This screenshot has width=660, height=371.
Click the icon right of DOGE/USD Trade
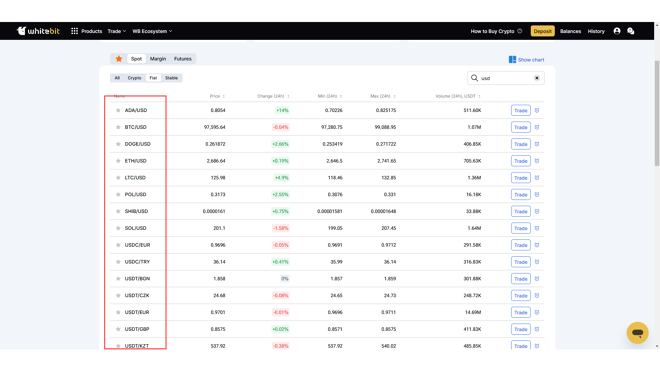[x=537, y=144]
